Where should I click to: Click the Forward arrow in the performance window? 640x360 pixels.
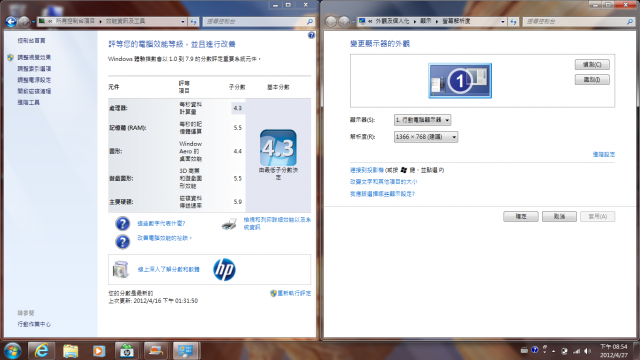click(24, 21)
